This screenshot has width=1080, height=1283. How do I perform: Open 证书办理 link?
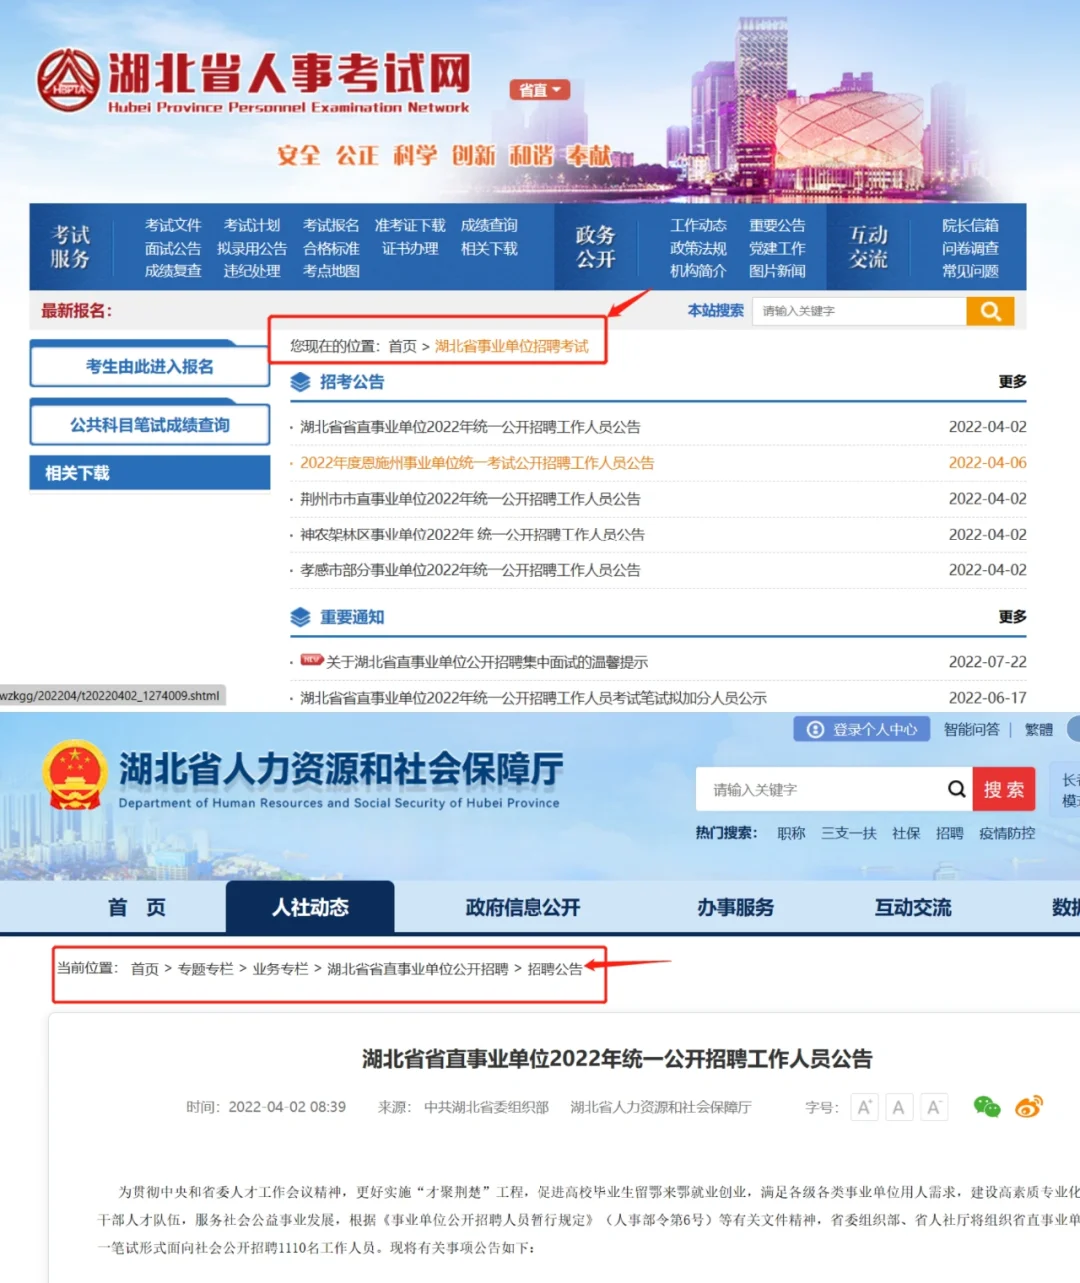[x=410, y=248]
